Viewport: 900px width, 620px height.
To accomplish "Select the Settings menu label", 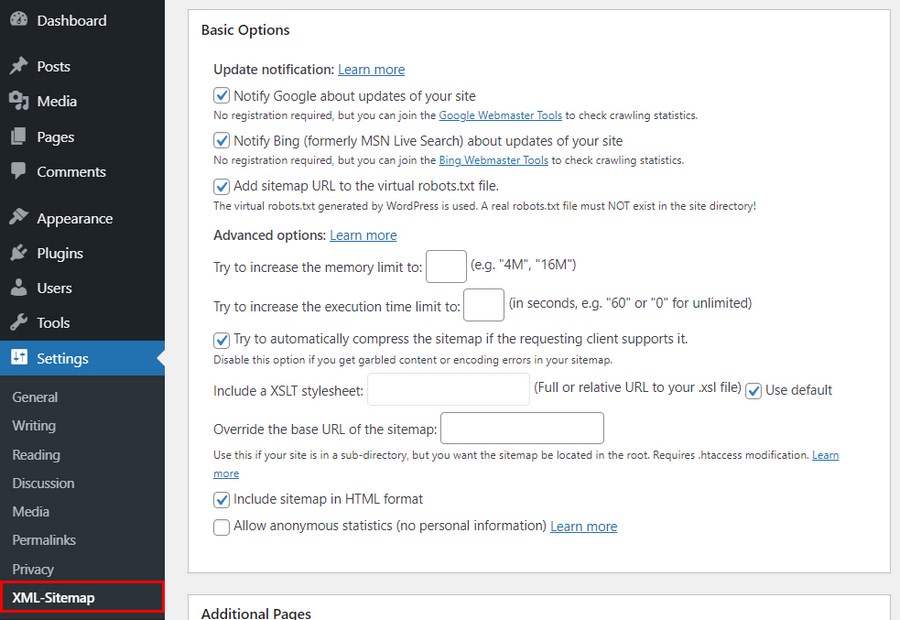I will 63,359.
